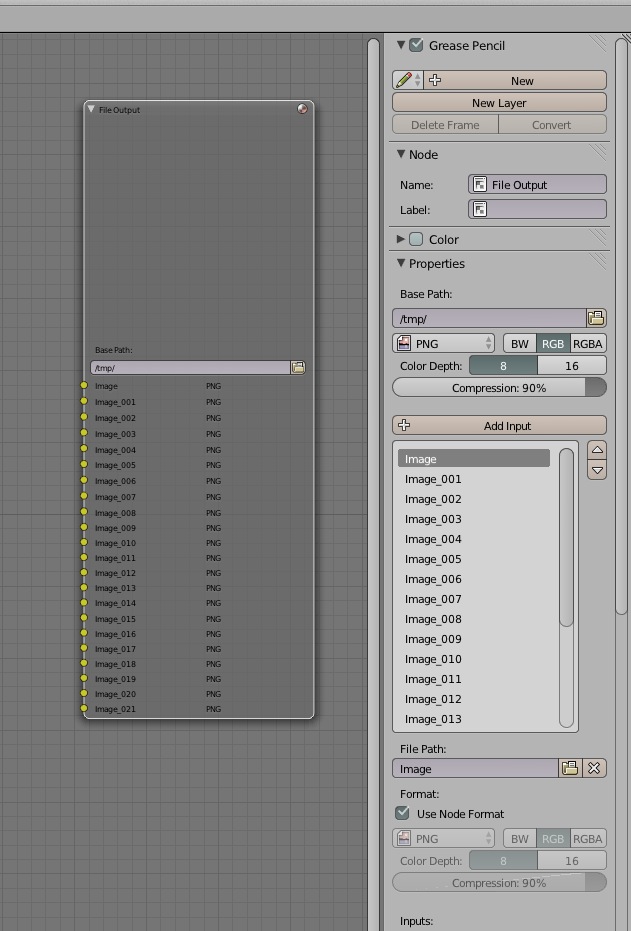This screenshot has height=931, width=631.
Task: Move the input up with the up arrow
Action: pos(597,450)
